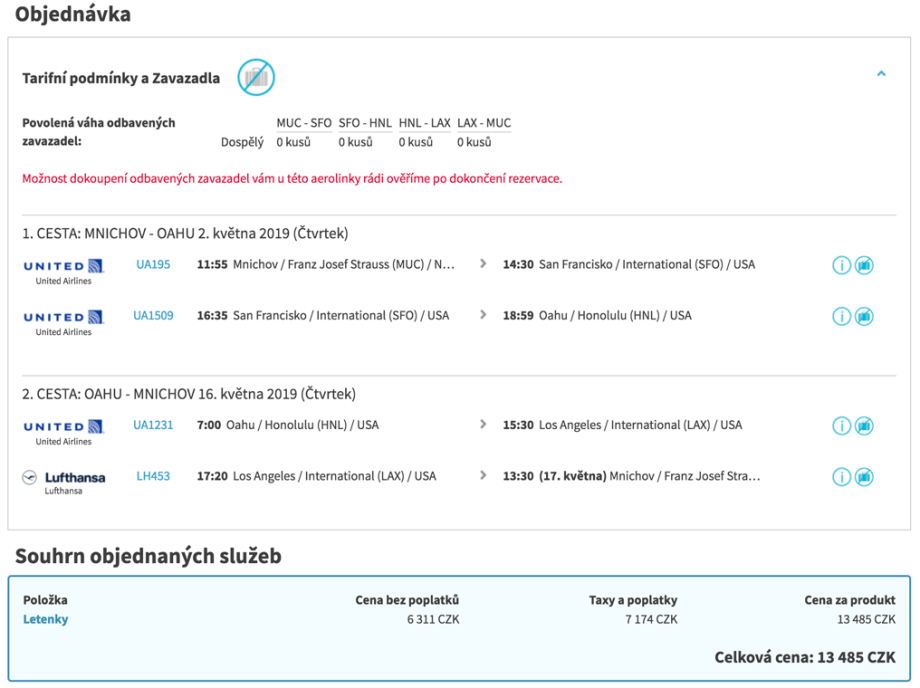Click the no-baggage icon for flight UA1509
The image size is (920, 688).
point(864,316)
